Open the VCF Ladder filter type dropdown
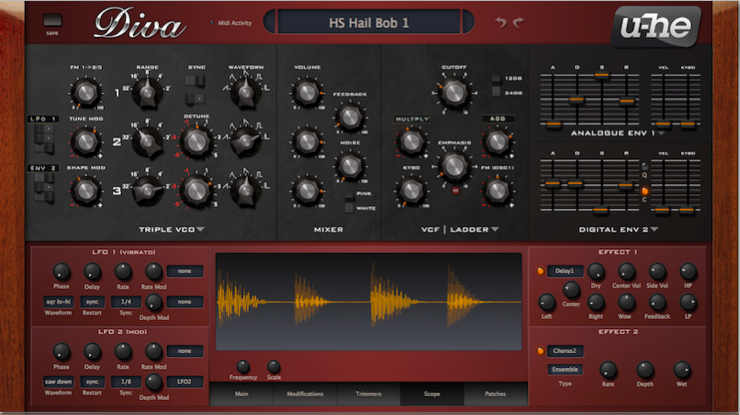740x415 pixels. (x=495, y=230)
